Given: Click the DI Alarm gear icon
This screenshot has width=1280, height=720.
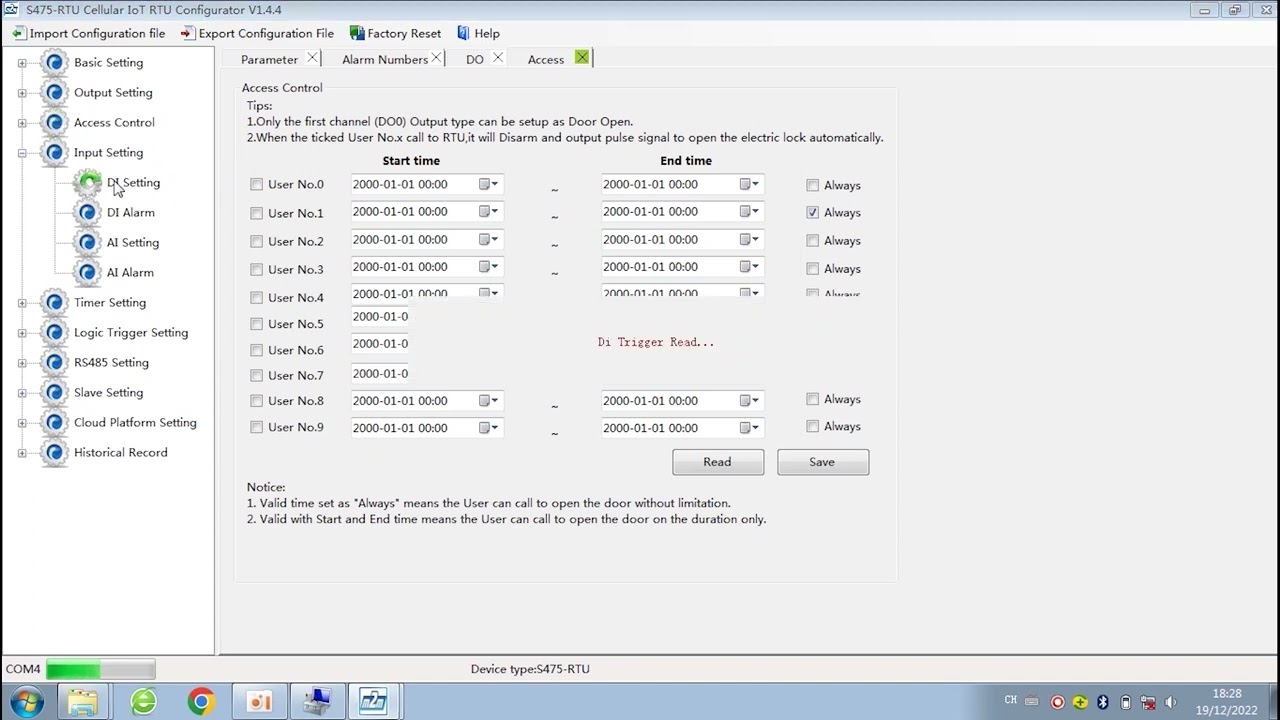Looking at the screenshot, I should click(x=89, y=213).
